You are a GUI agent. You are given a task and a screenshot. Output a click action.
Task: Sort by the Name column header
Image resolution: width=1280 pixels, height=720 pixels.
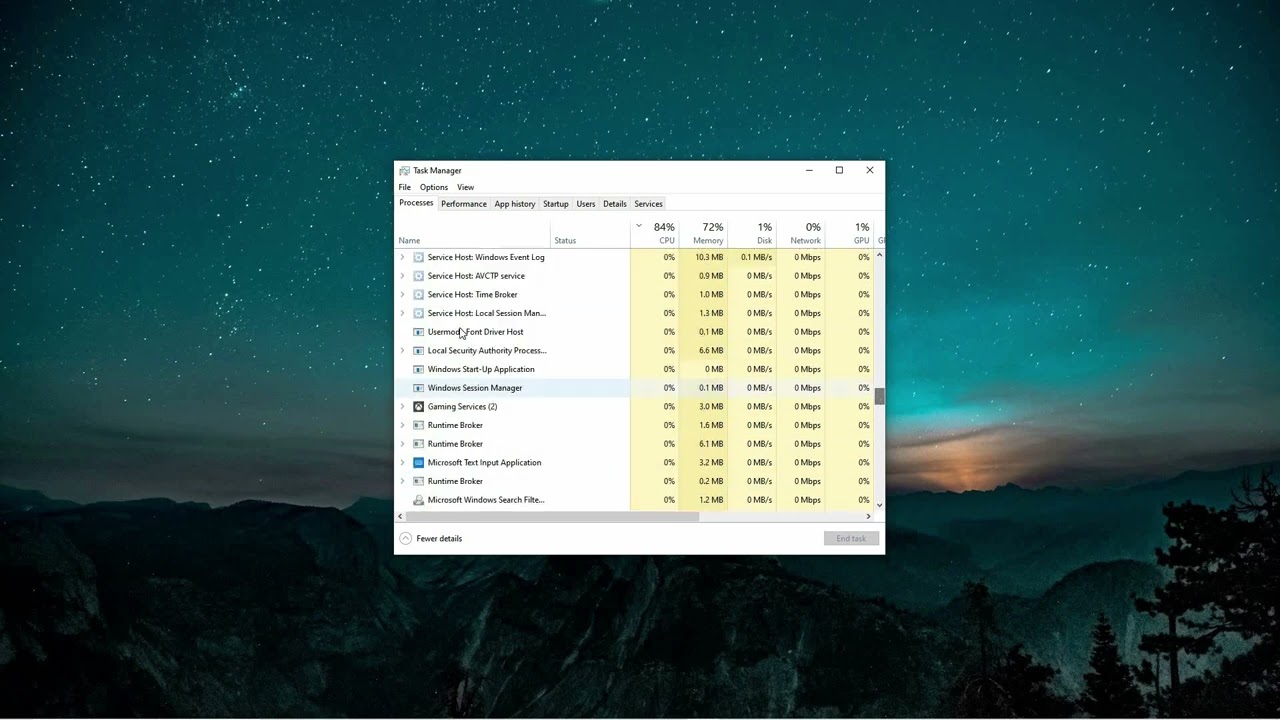coord(473,233)
